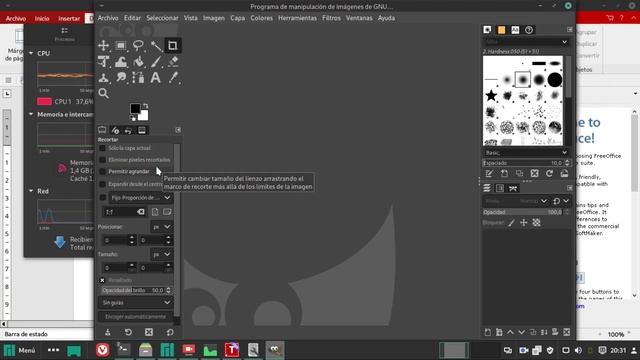Save tool preset icon at toolbox bottom
Viewport: 640px width, 360px height.
[x=108, y=332]
